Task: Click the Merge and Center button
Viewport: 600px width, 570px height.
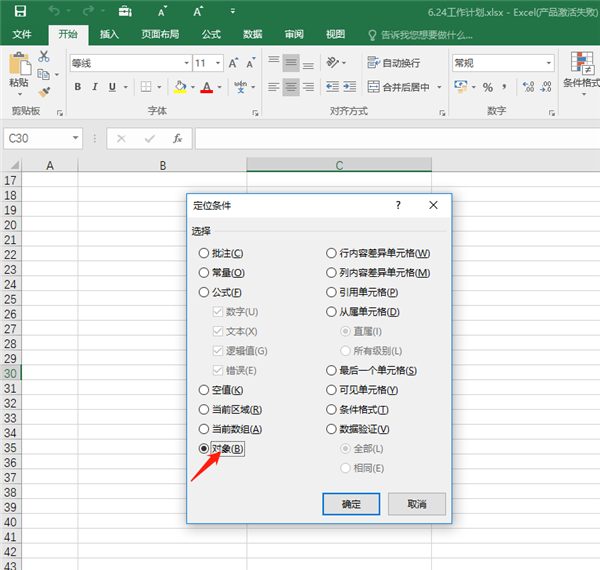Action: (x=404, y=88)
